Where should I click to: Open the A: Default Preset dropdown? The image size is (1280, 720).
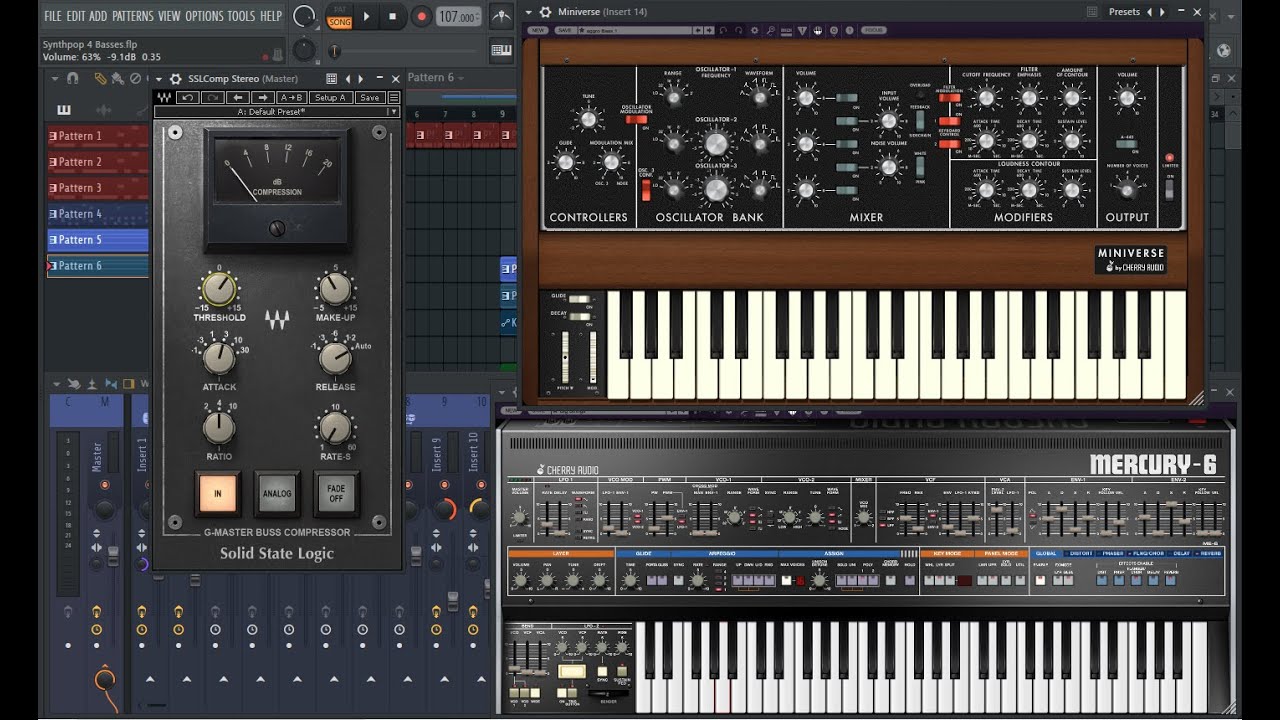pos(277,111)
